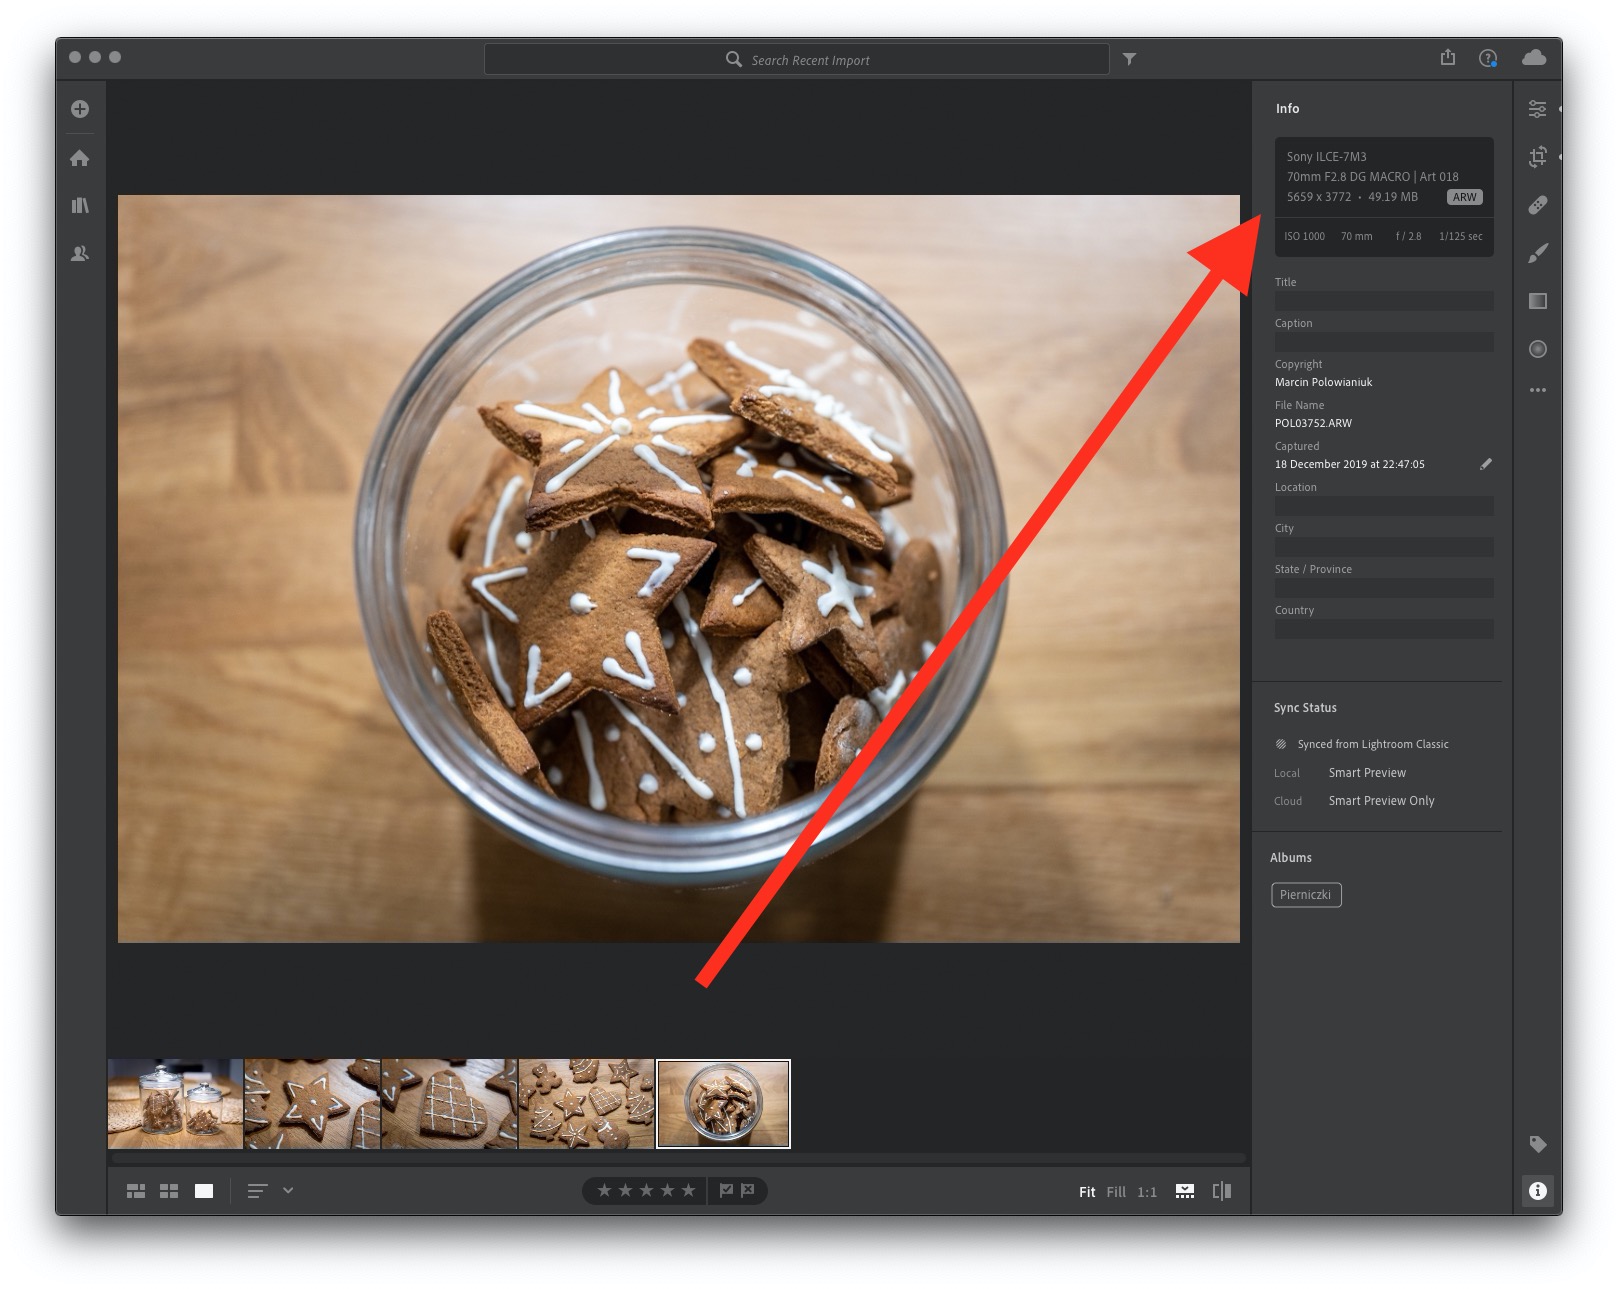
Task: Switch to Square Grid view
Action: (169, 1191)
